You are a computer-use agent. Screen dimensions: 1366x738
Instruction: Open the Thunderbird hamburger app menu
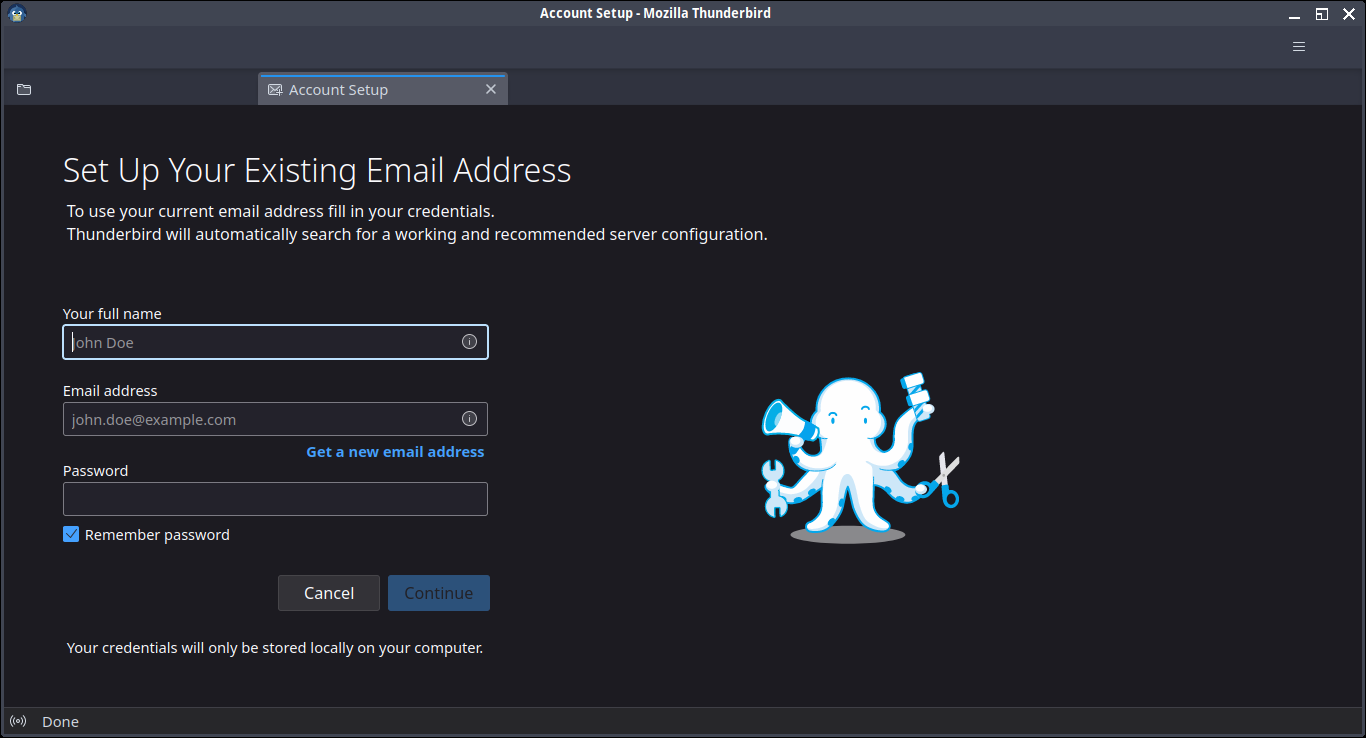[1299, 46]
